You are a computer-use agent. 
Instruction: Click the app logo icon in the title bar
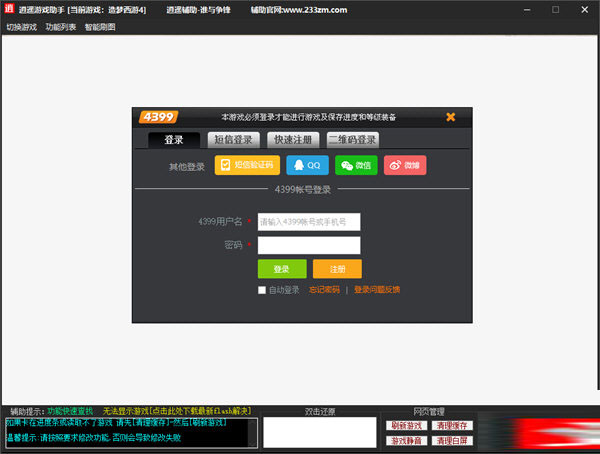[8, 9]
